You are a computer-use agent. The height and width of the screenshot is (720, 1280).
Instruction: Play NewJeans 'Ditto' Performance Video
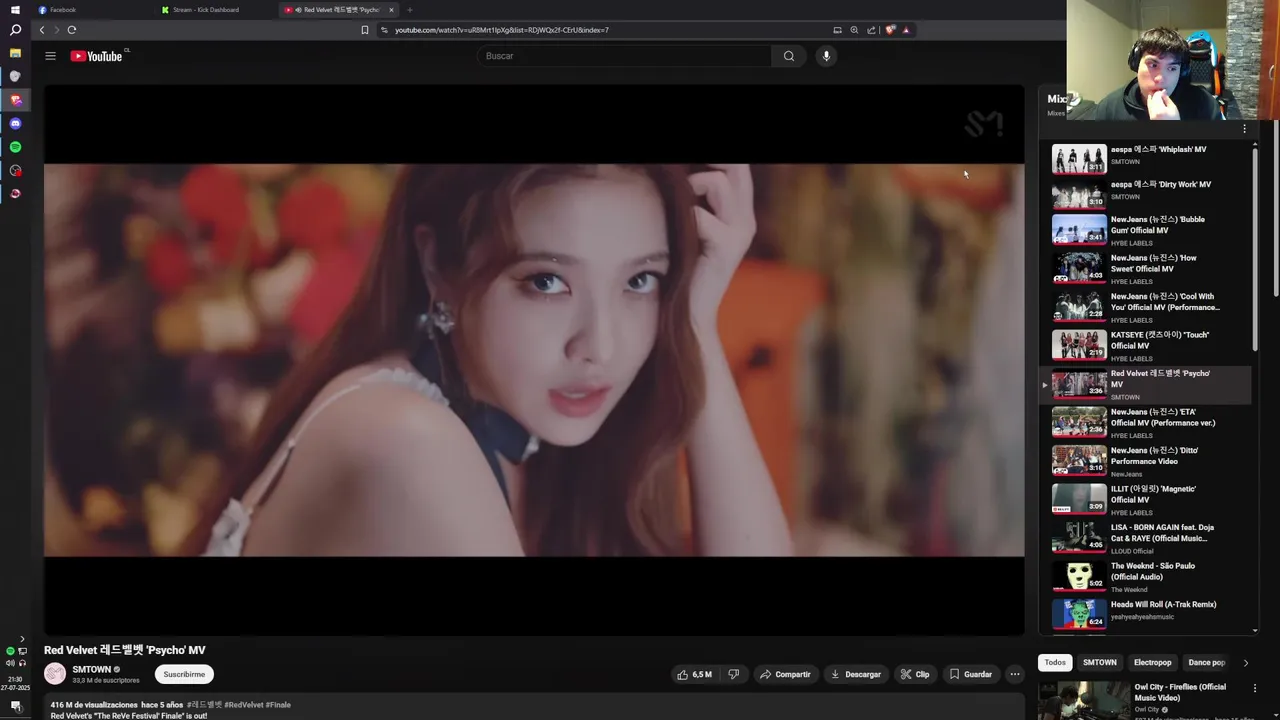(x=1145, y=461)
